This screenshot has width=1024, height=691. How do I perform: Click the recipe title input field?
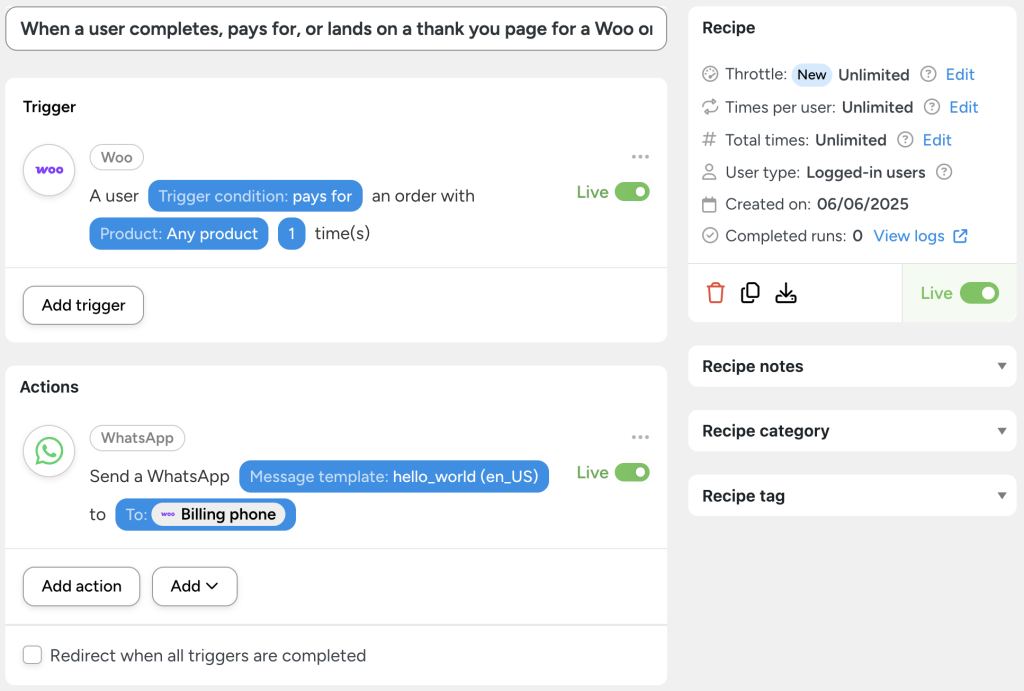pos(336,29)
